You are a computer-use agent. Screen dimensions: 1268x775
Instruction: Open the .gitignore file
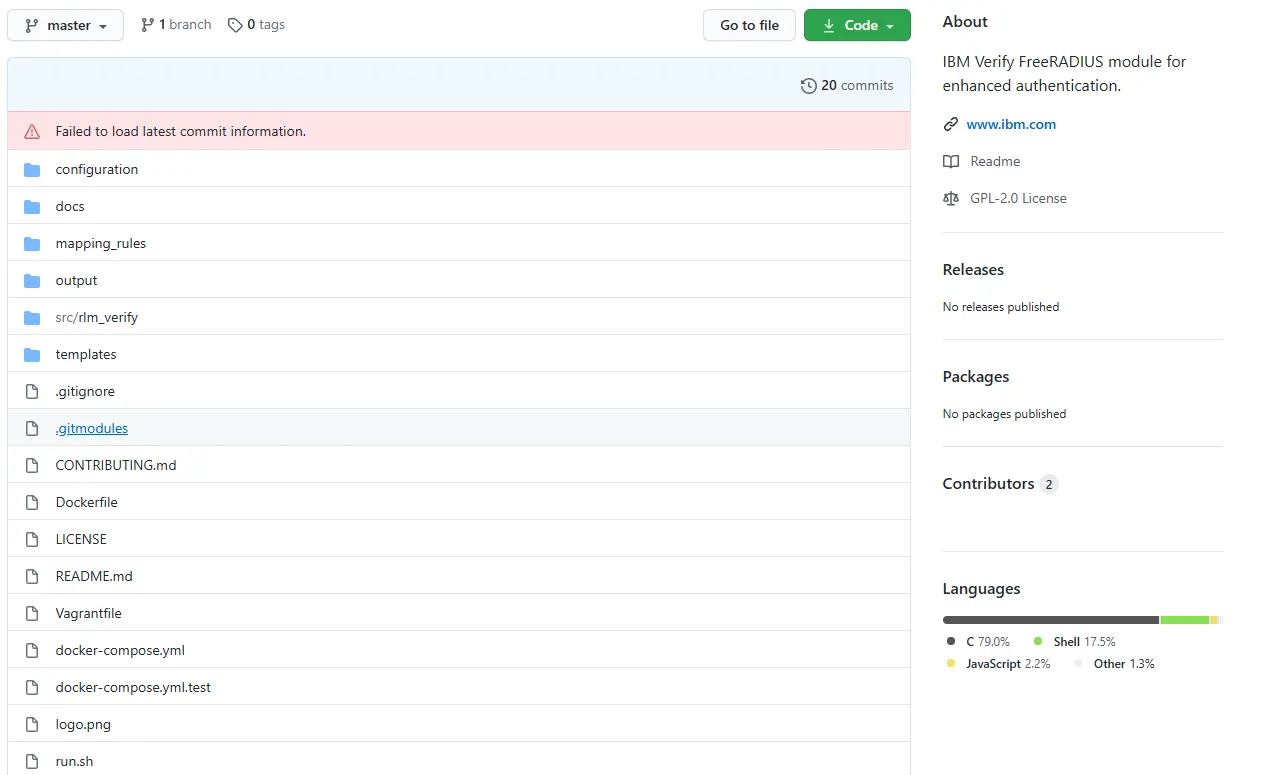point(85,391)
